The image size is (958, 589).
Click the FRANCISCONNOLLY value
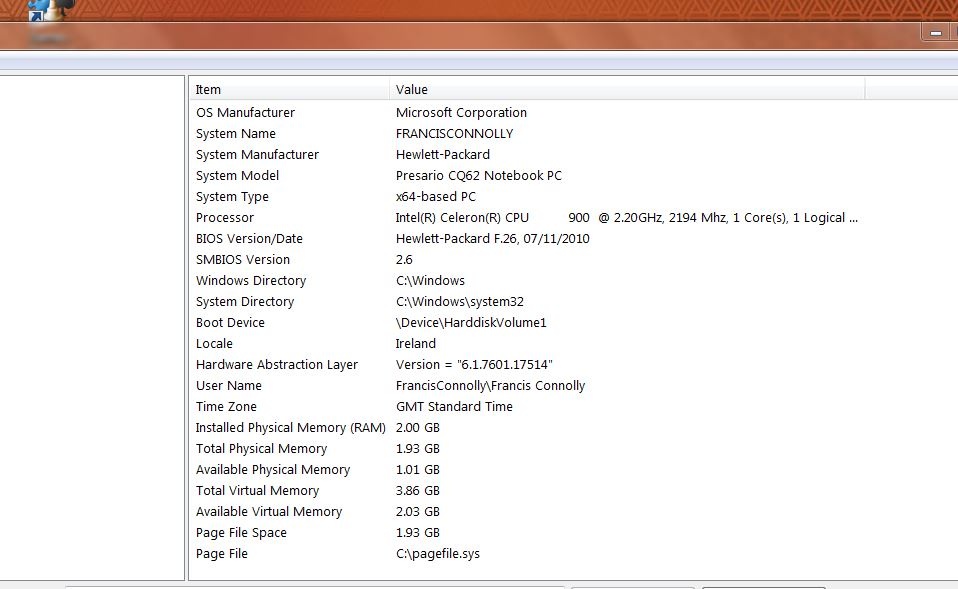pos(455,133)
